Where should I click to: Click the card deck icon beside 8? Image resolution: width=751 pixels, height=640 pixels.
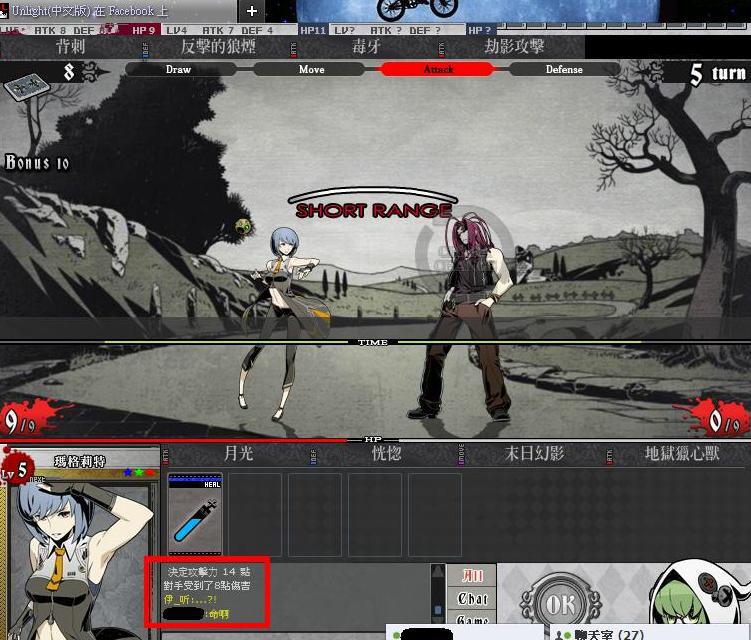tap(24, 87)
